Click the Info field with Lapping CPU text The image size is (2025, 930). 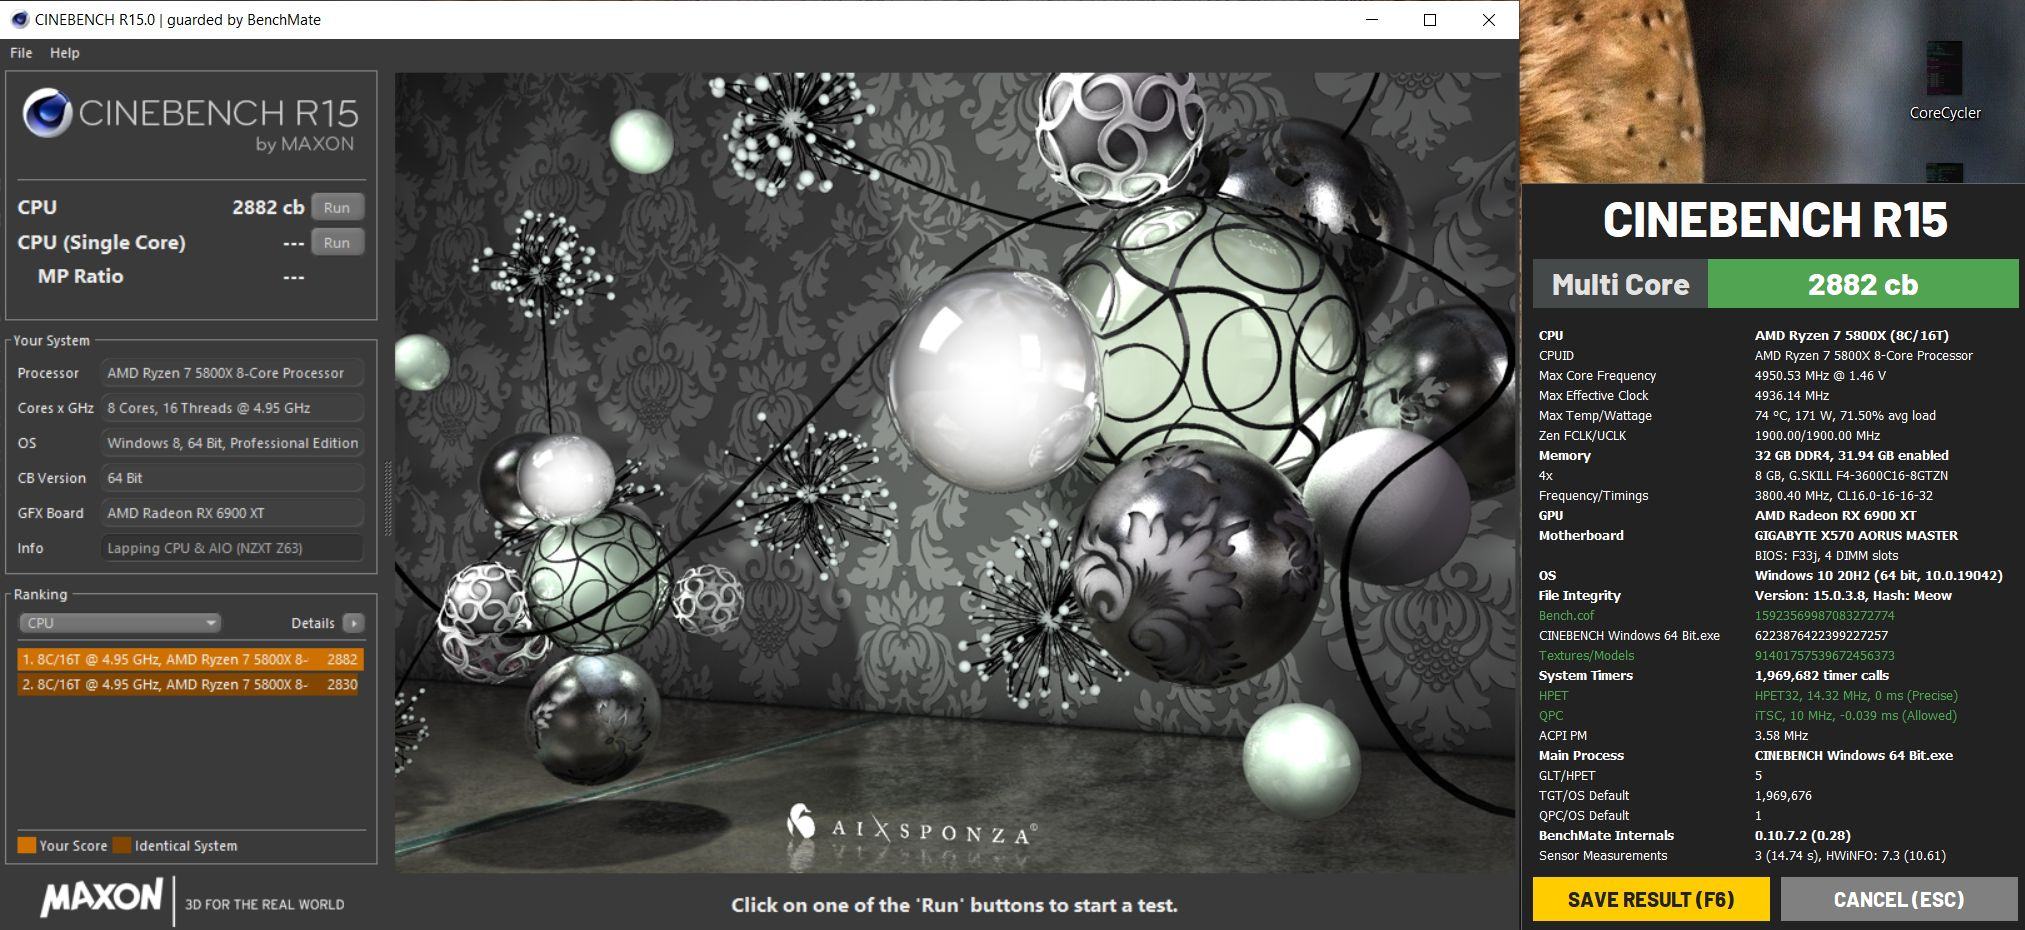coord(232,548)
